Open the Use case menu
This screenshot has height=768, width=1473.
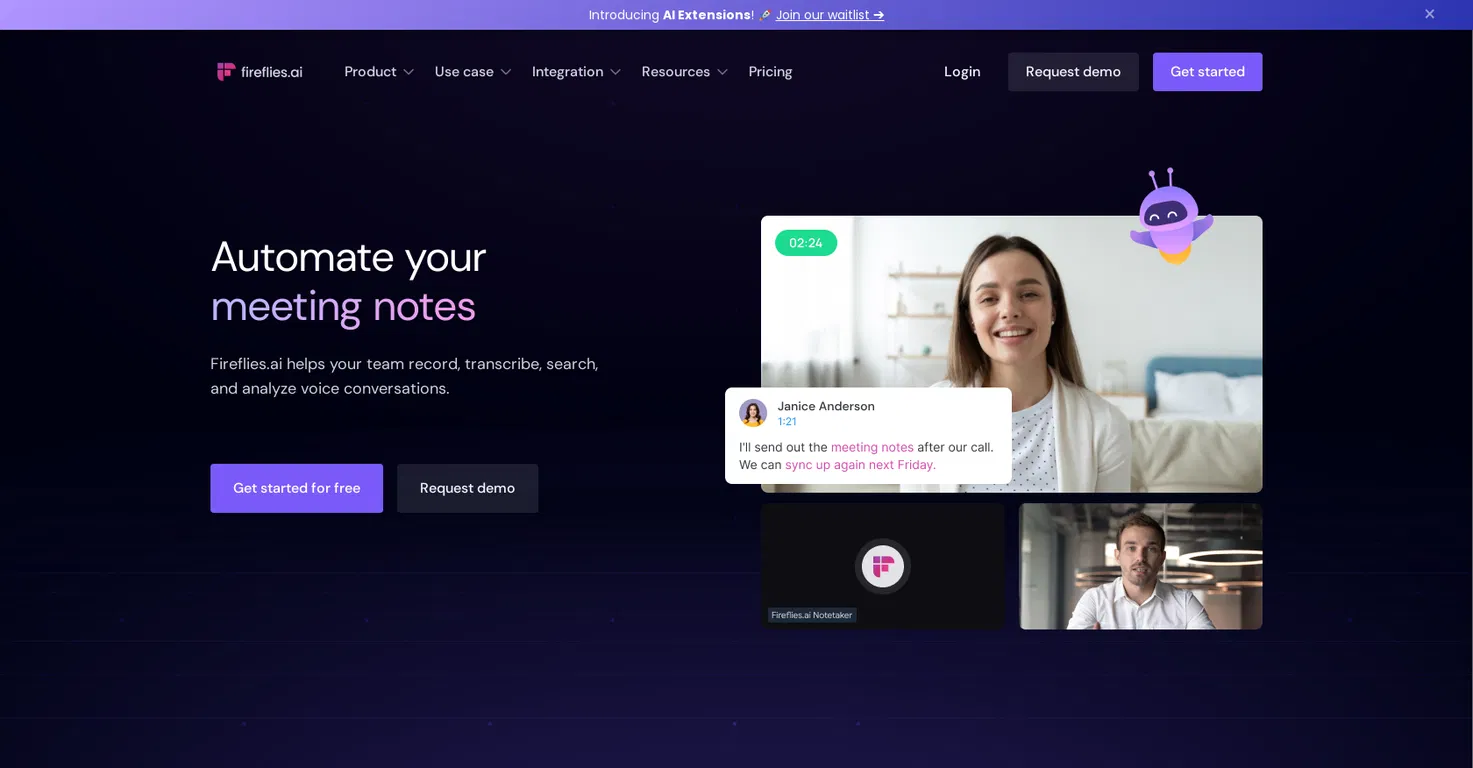(464, 72)
